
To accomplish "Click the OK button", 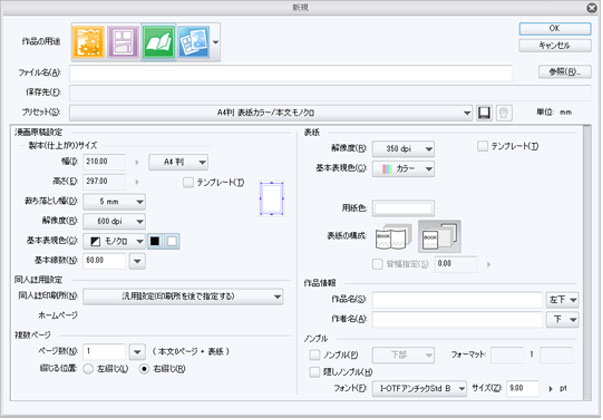I will click(x=555, y=28).
